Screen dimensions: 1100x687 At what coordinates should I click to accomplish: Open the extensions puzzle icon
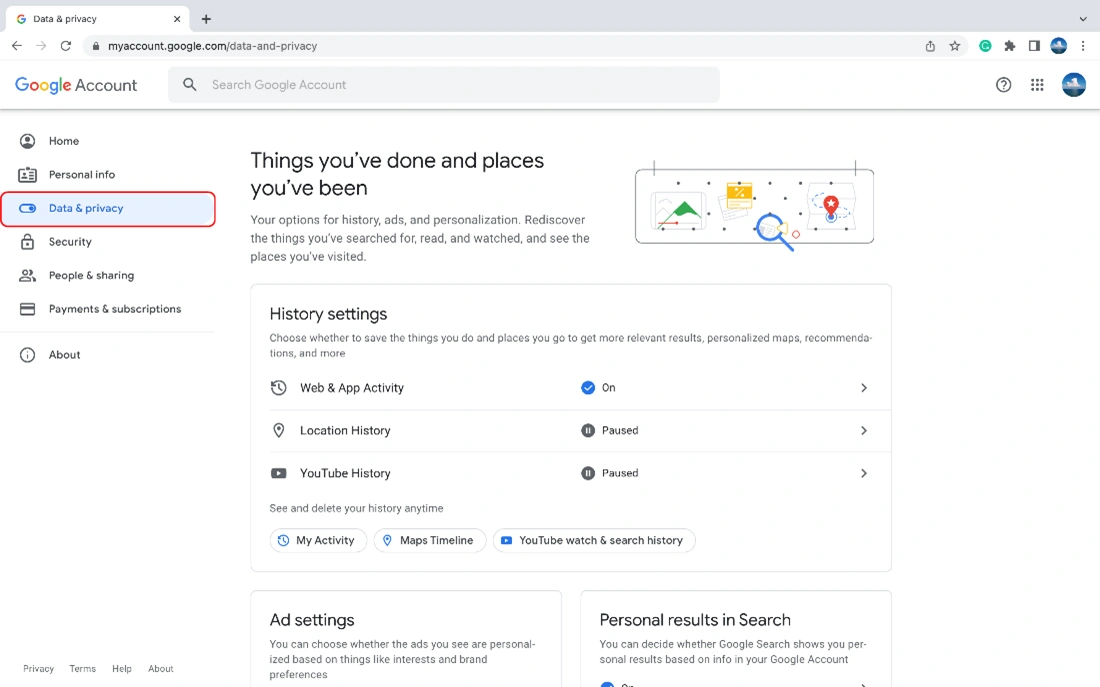(x=1010, y=46)
